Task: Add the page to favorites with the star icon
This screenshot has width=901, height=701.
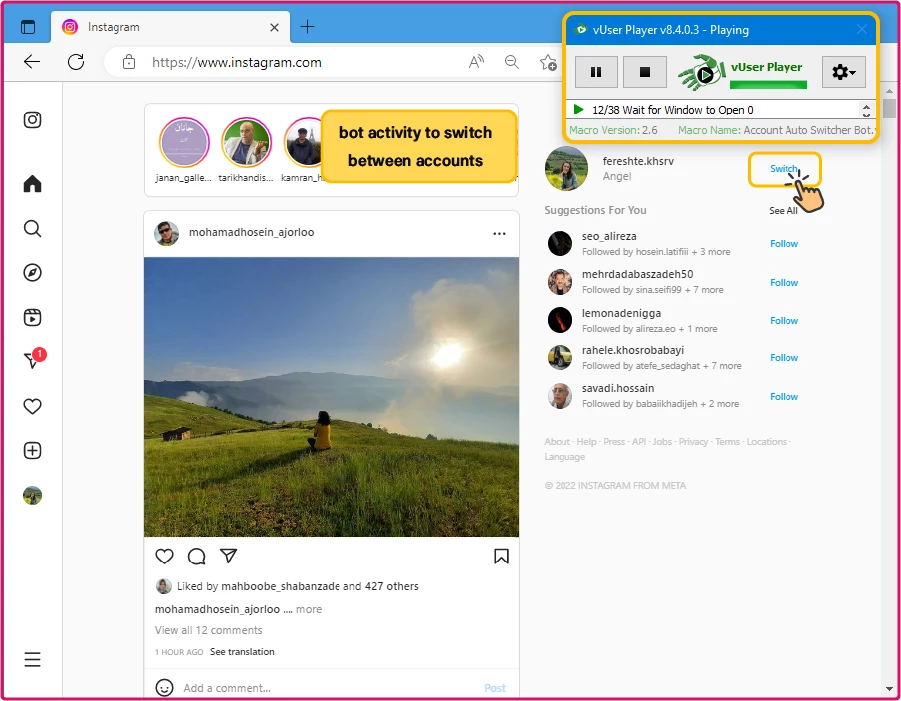Action: pyautogui.click(x=548, y=61)
